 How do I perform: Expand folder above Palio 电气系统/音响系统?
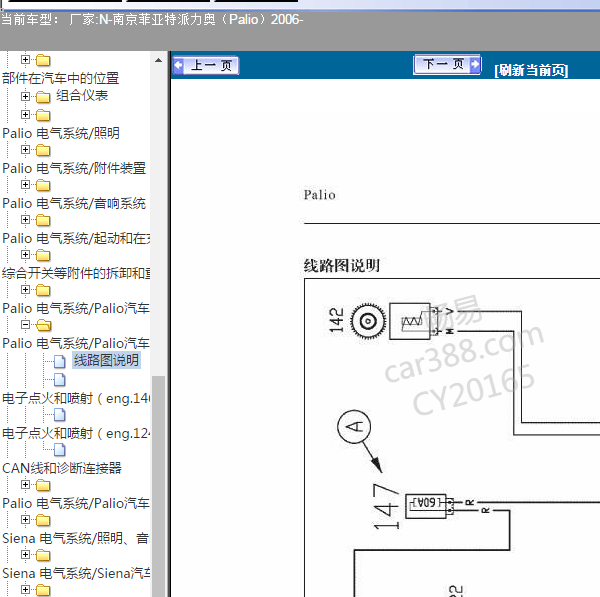coord(25,185)
